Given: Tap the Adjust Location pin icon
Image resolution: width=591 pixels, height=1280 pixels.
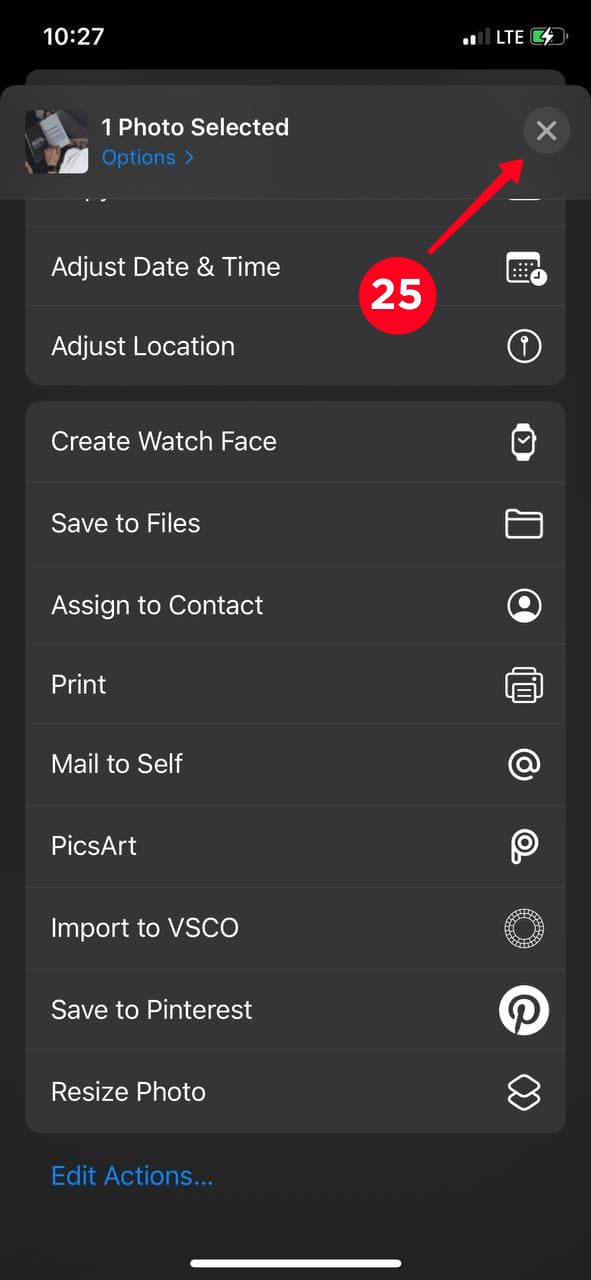Looking at the screenshot, I should (524, 346).
